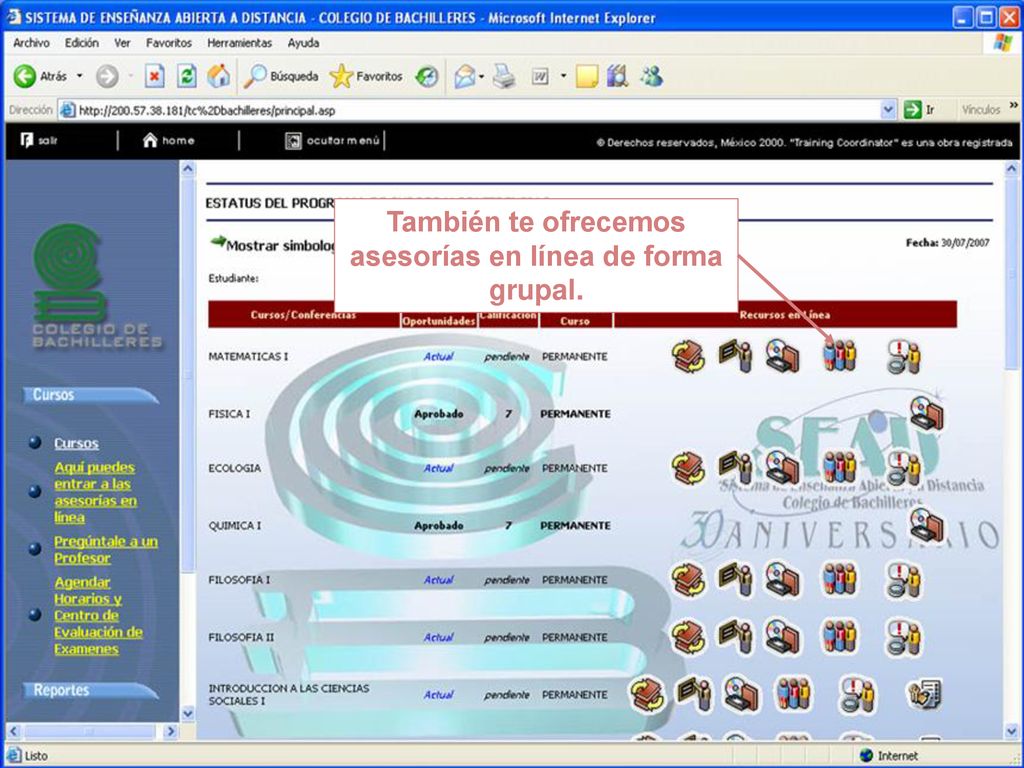This screenshot has height=768, width=1024.
Task: Open Ciencias Sociales I calculator document icon
Action: pos(925,695)
